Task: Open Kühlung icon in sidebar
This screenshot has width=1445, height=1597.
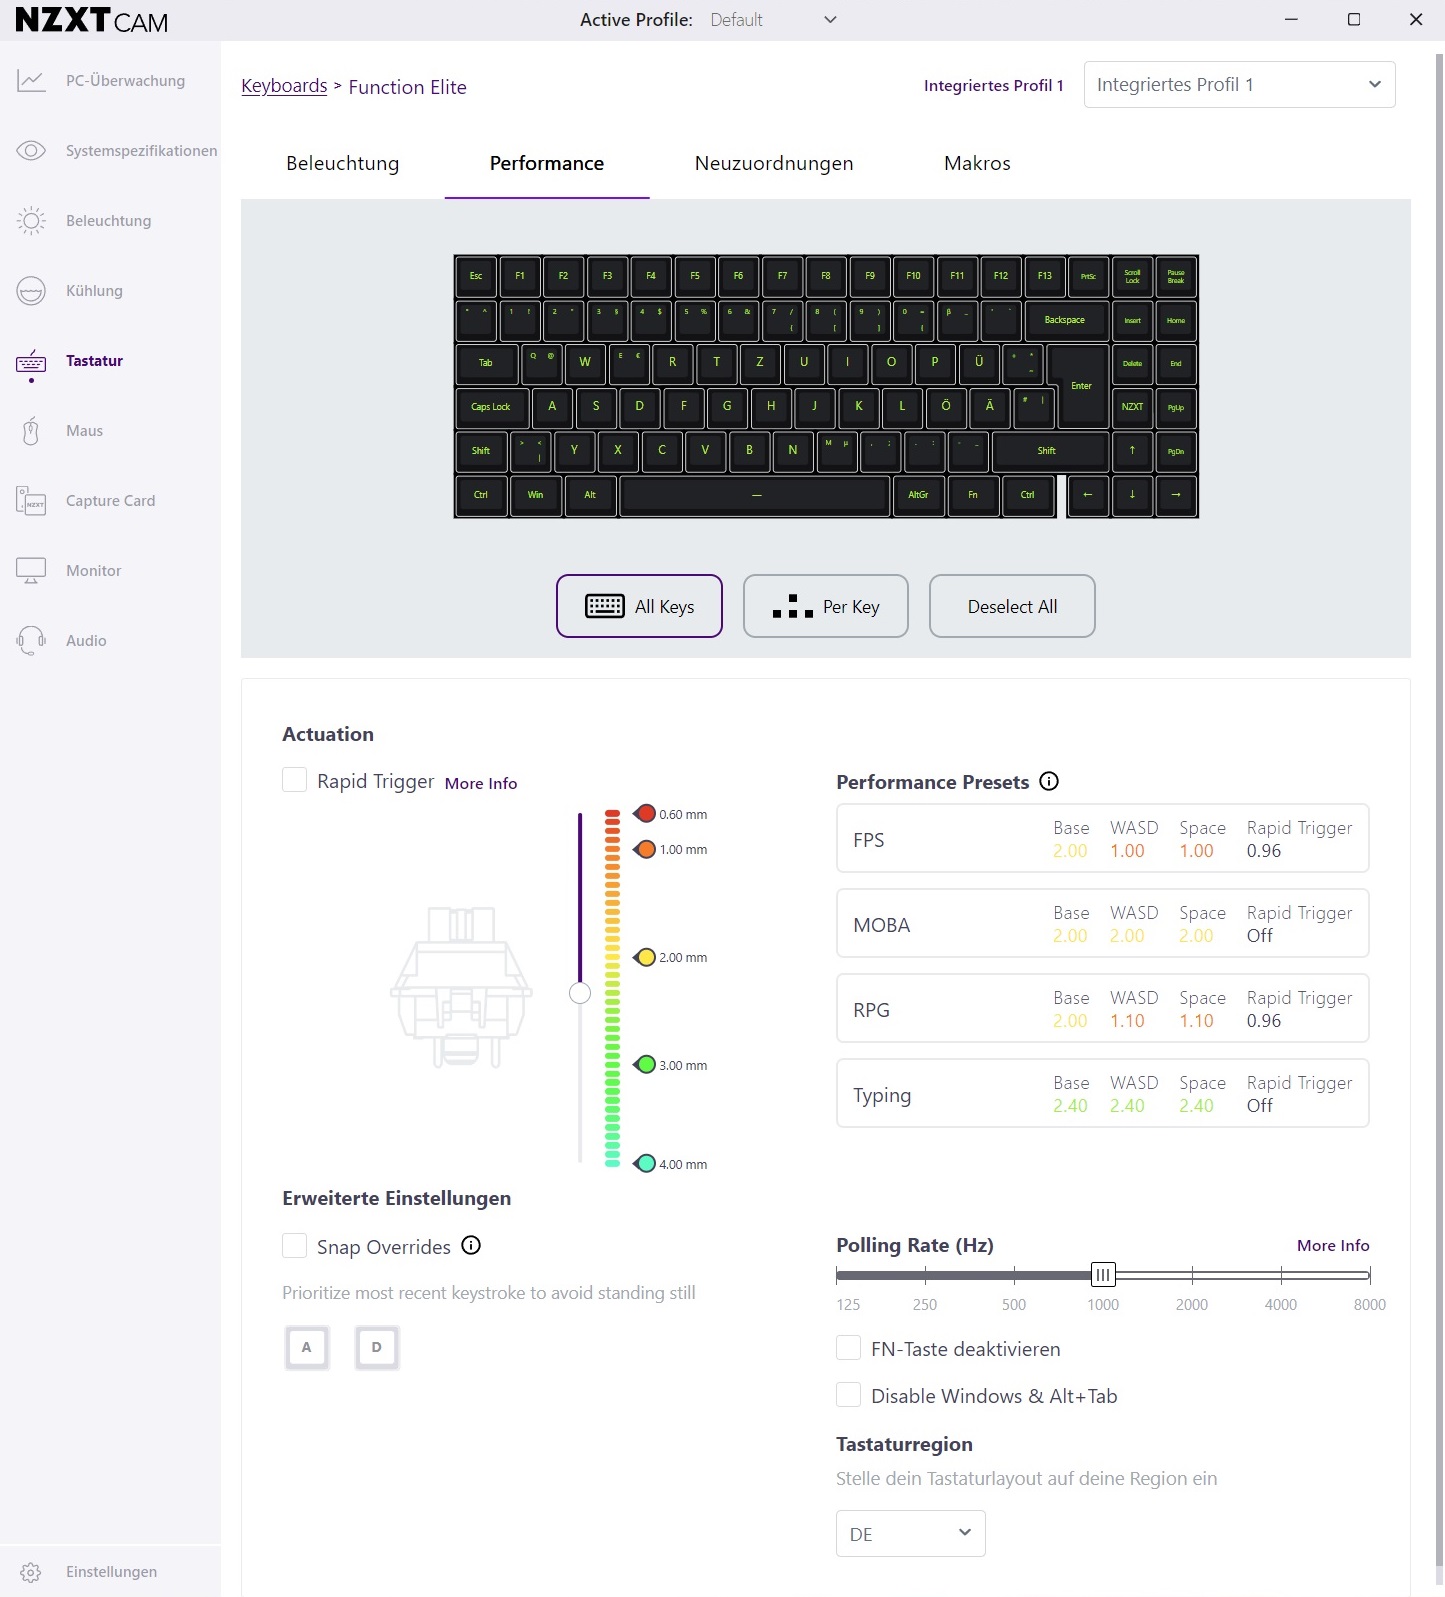Action: pos(31,291)
